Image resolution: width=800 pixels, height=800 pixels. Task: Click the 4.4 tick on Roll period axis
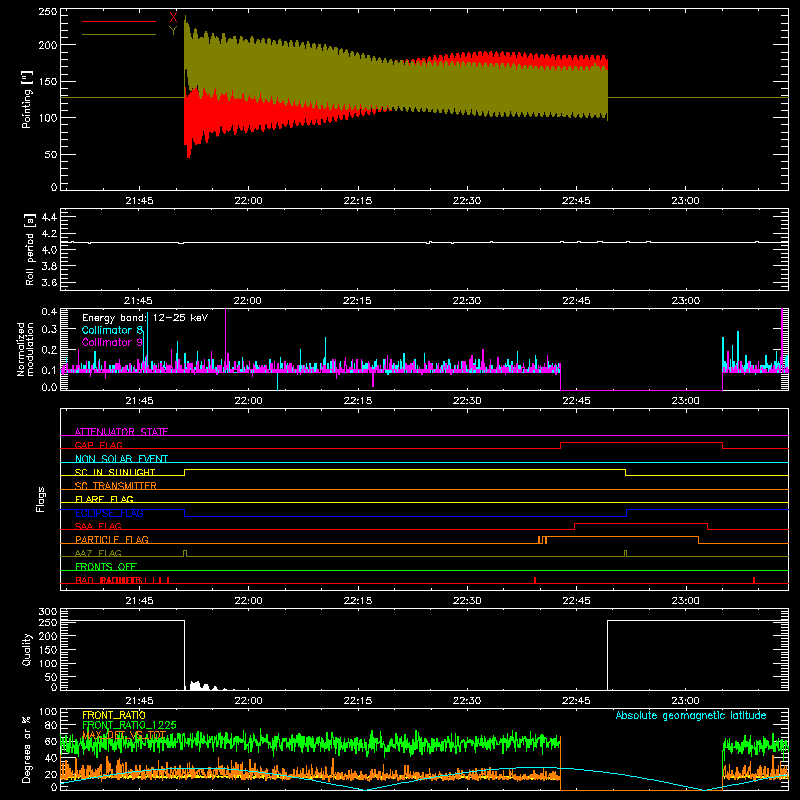tap(49, 217)
